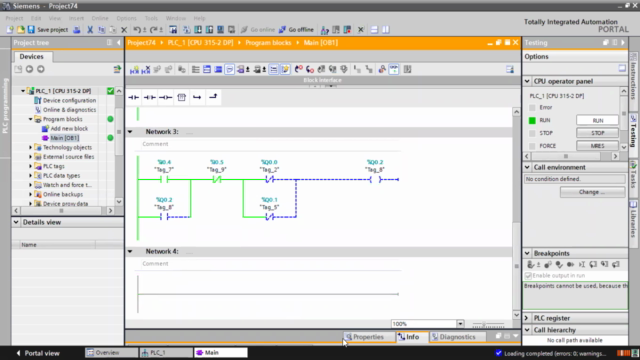Insert a normally closed contact
The width and height of the screenshot is (640, 360).
[x=149, y=97]
